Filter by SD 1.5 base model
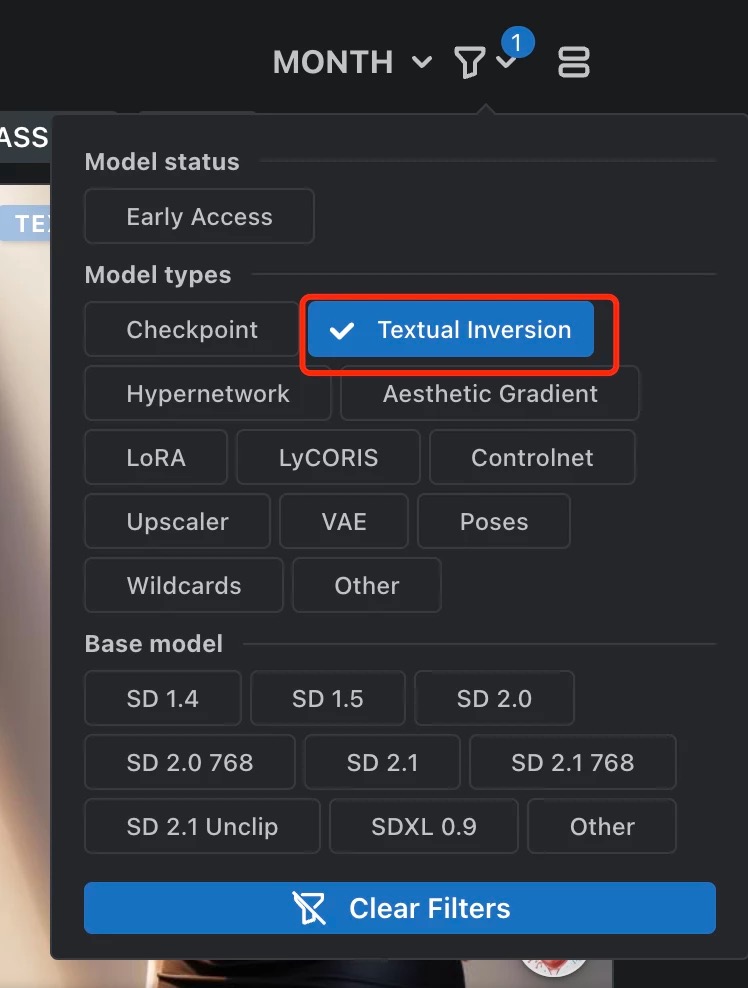 point(327,699)
